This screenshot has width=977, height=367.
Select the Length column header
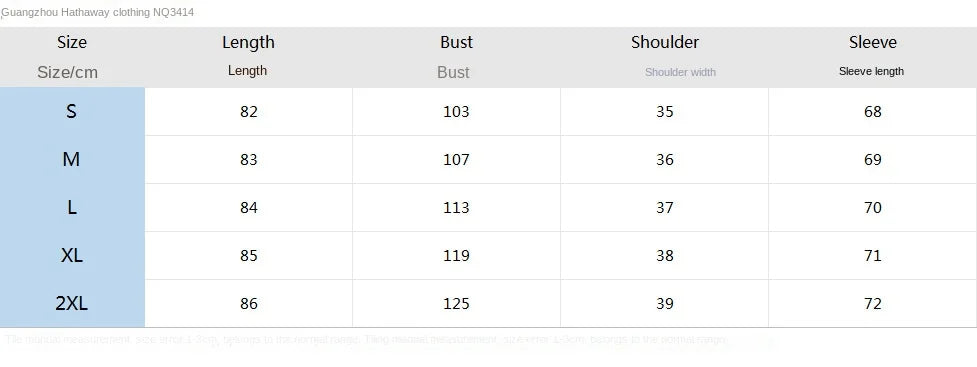pyautogui.click(x=248, y=42)
